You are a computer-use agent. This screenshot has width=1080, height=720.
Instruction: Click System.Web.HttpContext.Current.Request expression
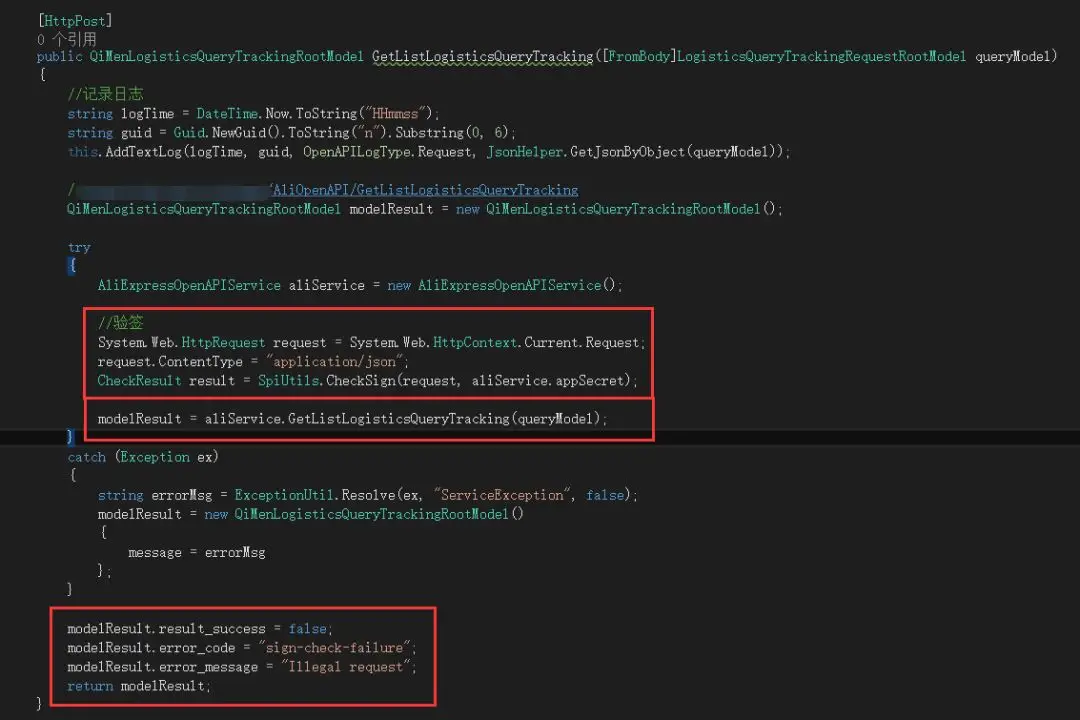[495, 342]
